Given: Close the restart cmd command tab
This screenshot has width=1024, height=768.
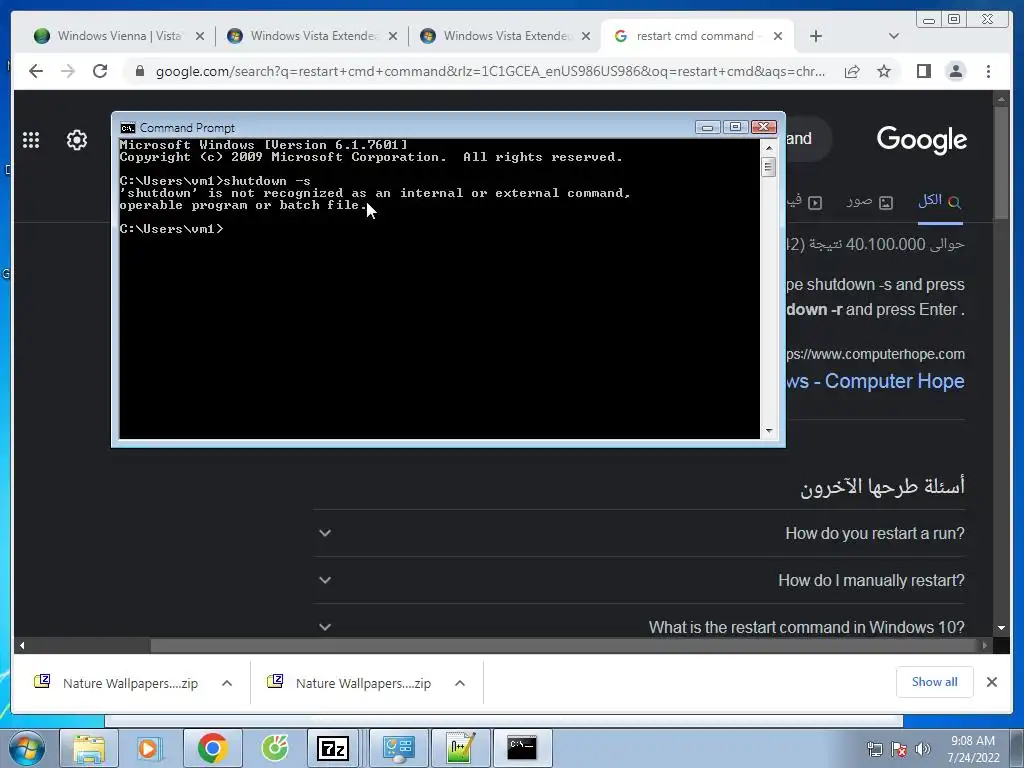Looking at the screenshot, I should point(778,37).
